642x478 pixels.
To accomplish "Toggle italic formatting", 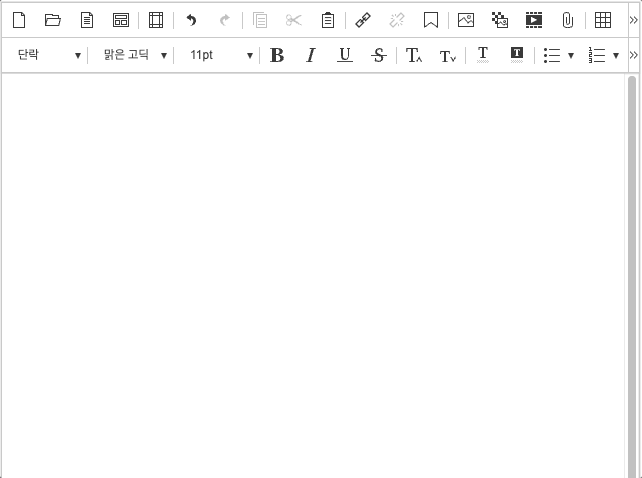I will pyautogui.click(x=311, y=56).
